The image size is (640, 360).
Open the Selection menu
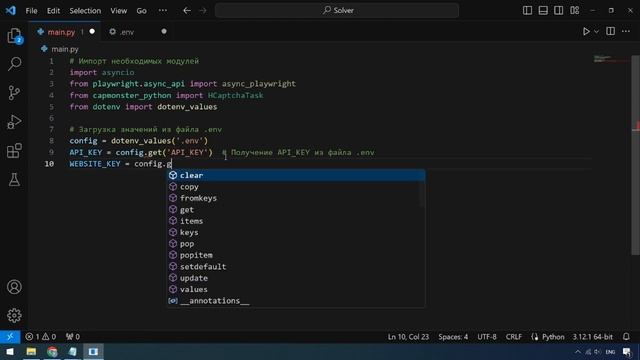point(85,11)
